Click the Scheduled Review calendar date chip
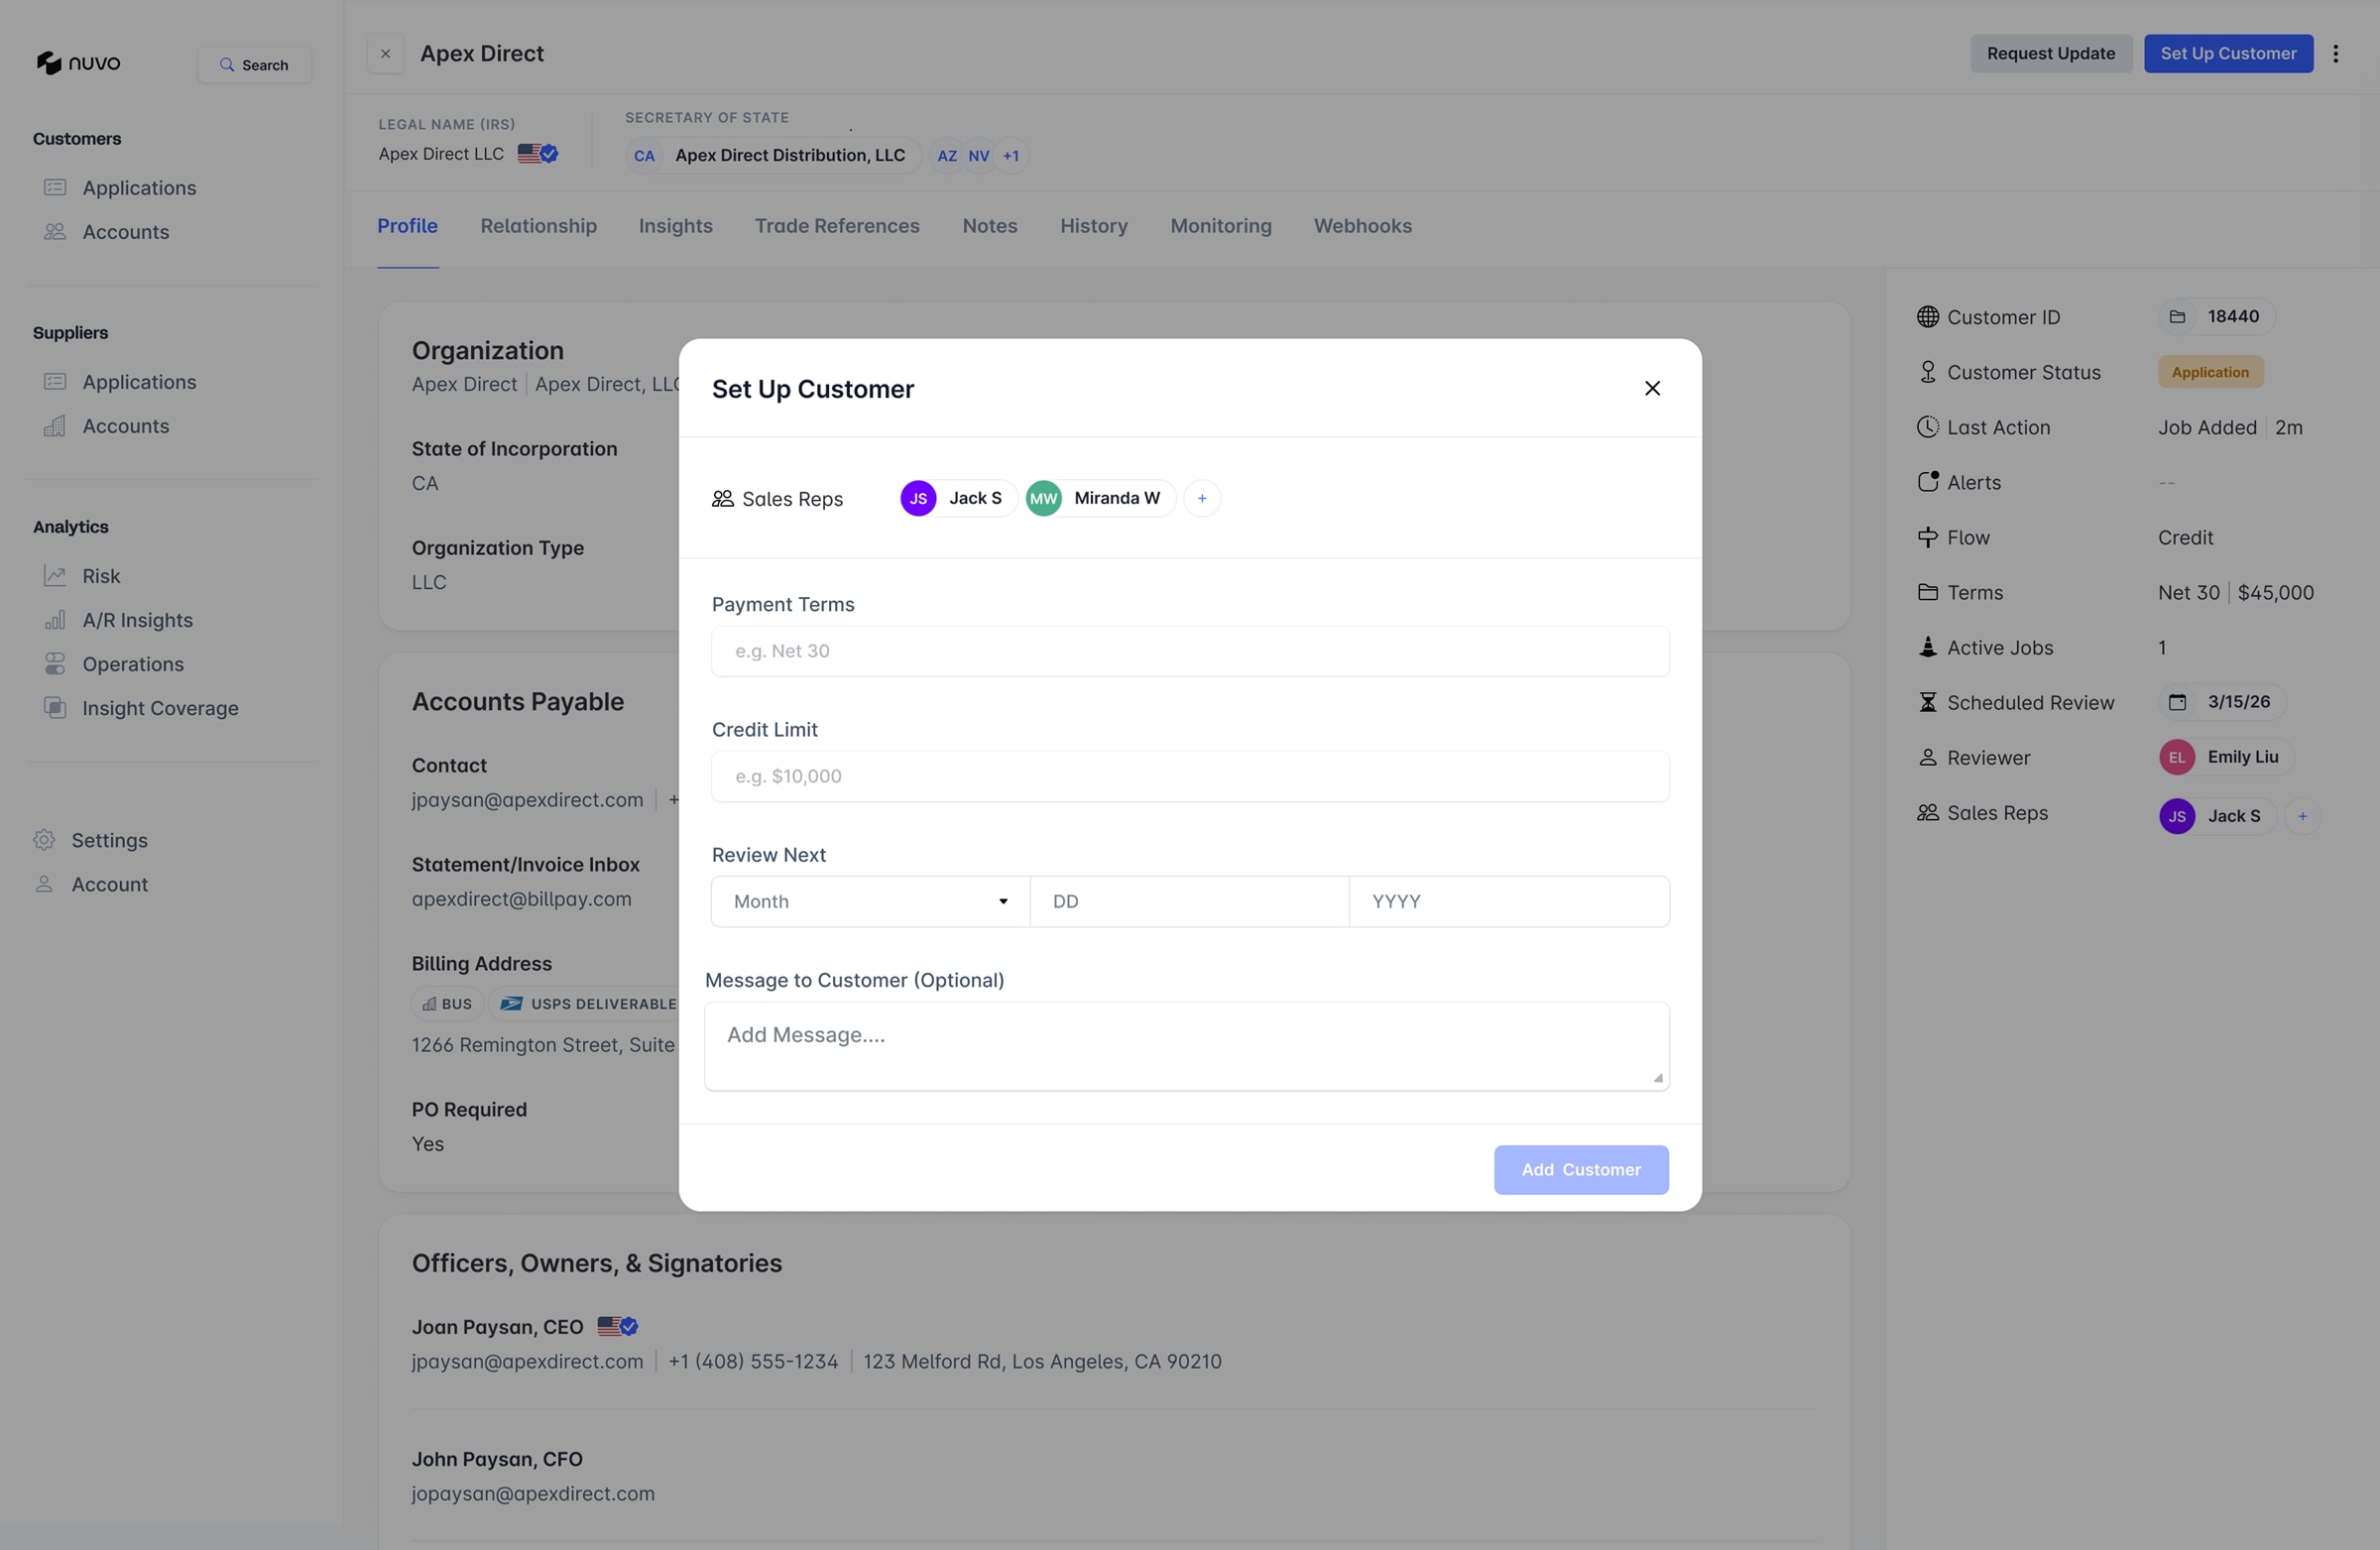Viewport: 2380px width, 1550px height. click(x=2224, y=702)
